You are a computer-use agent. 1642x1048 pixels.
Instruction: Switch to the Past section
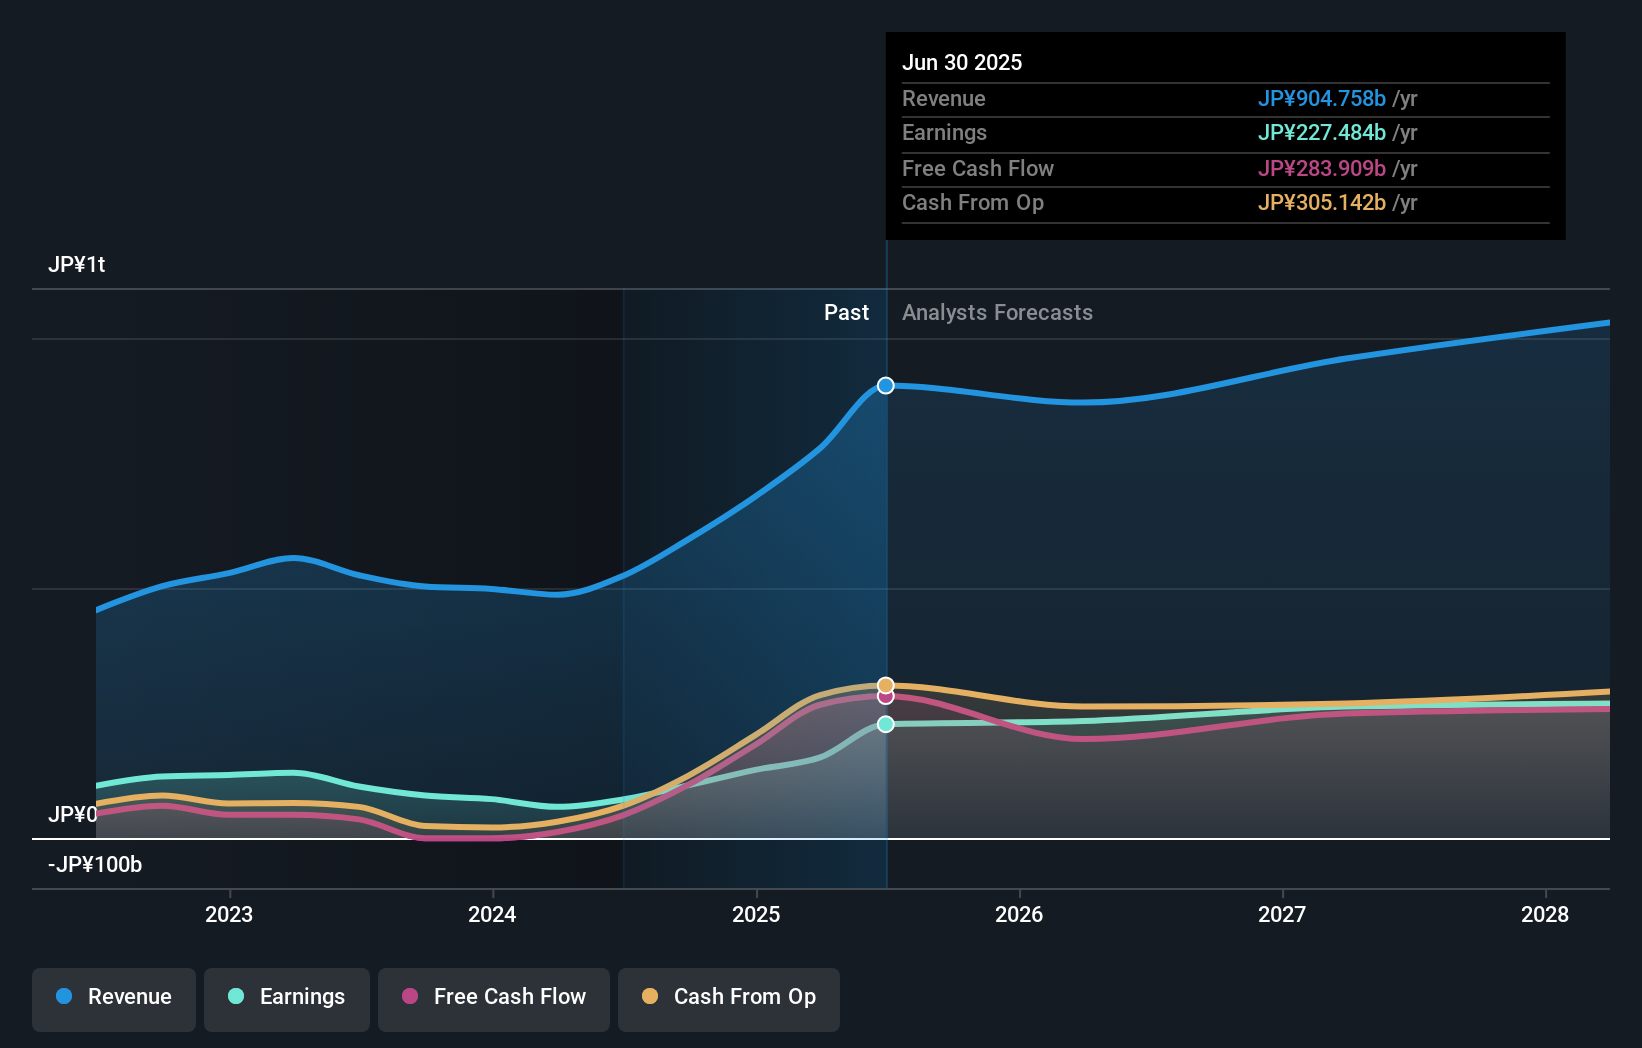(847, 312)
